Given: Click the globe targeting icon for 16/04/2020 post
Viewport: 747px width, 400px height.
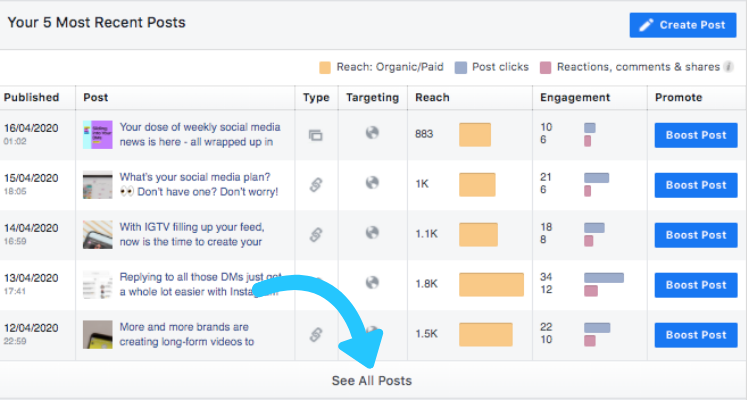Looking at the screenshot, I should tap(372, 132).
